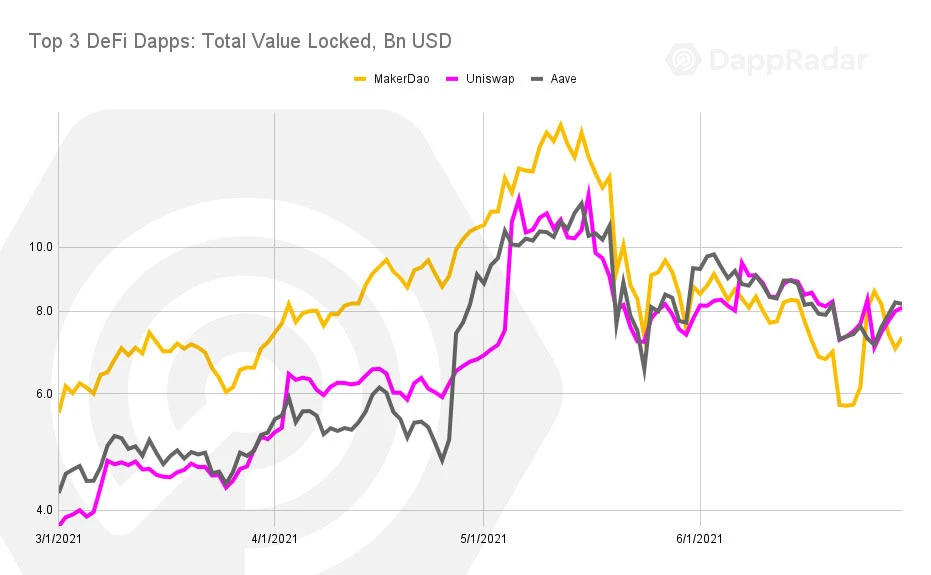Image resolution: width=931 pixels, height=575 pixels.
Task: Click the 4/1/2021 x-axis label
Action: [274, 539]
